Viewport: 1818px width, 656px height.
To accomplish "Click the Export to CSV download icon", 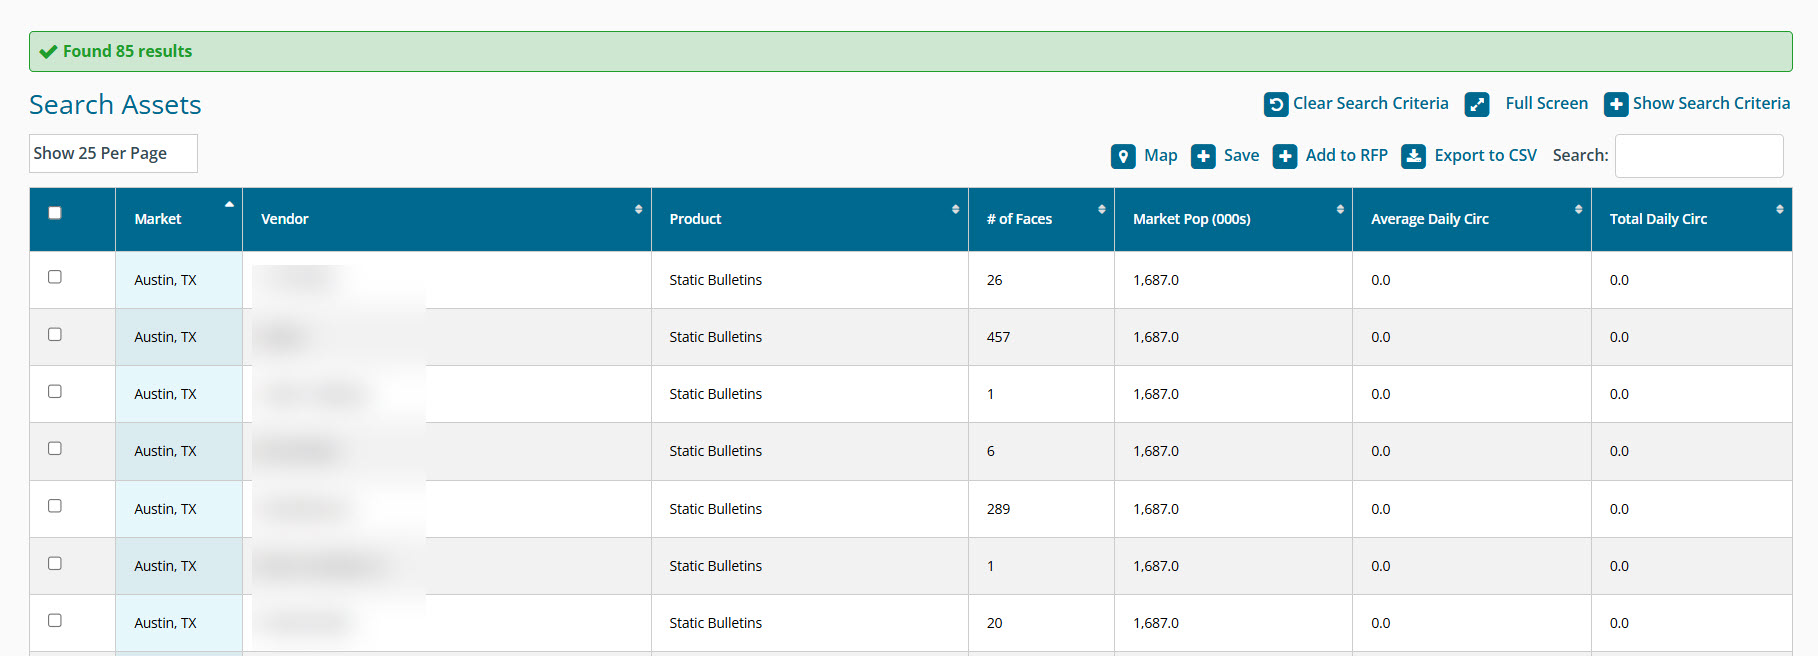I will (1413, 156).
